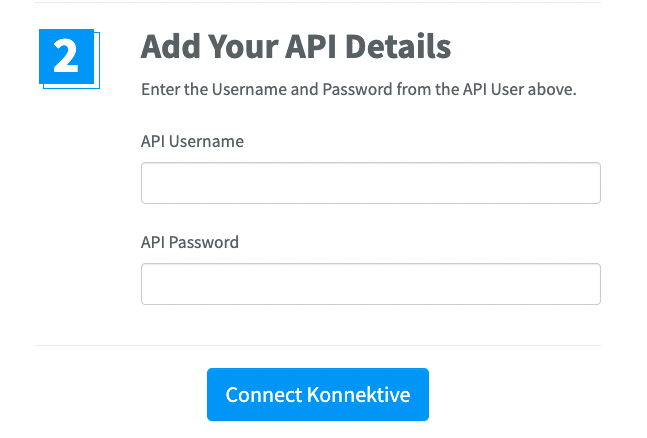Click the API Username input field
Screen dimensions: 647x438
370,183
